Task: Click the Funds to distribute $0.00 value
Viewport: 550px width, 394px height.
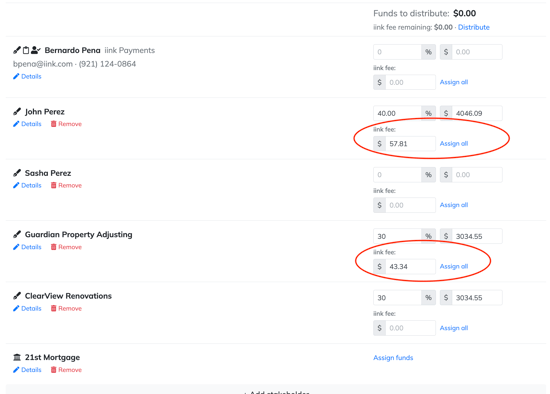Action: pos(464,13)
